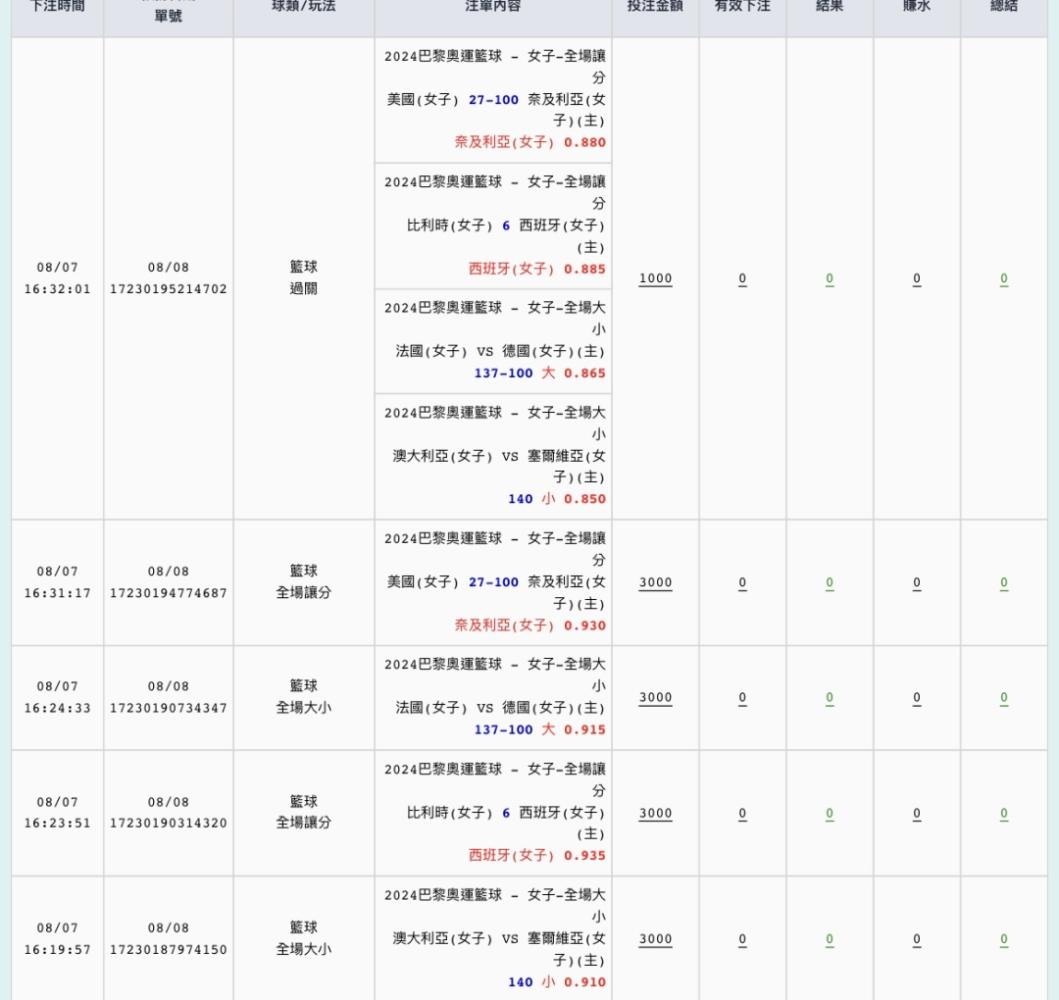Open green 總結 value 0 in the 16:23:51 row
The height and width of the screenshot is (1000, 1059).
1004,813
